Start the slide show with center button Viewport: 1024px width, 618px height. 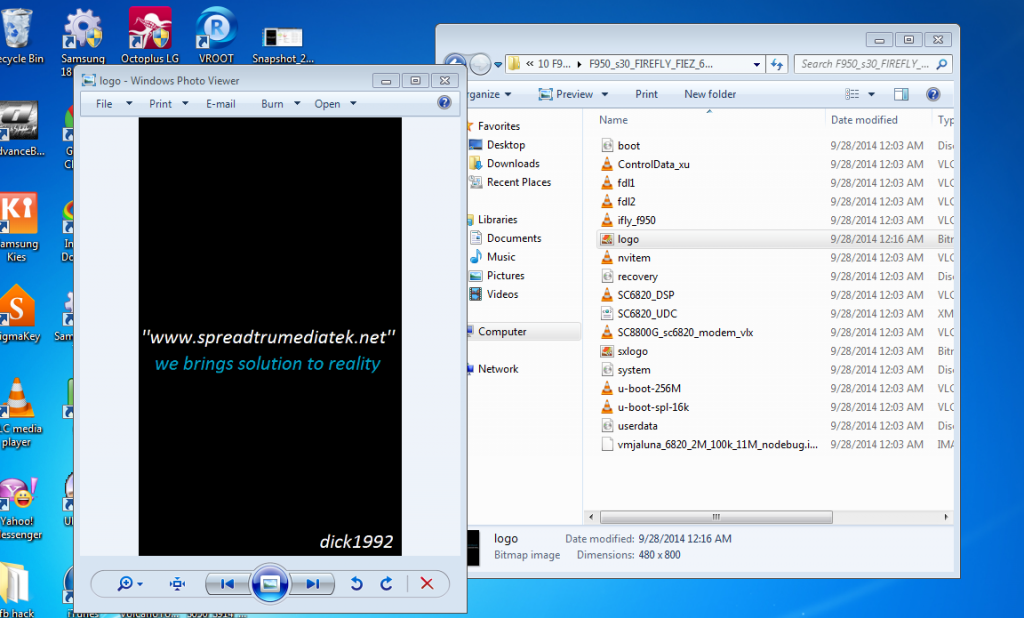[270, 584]
